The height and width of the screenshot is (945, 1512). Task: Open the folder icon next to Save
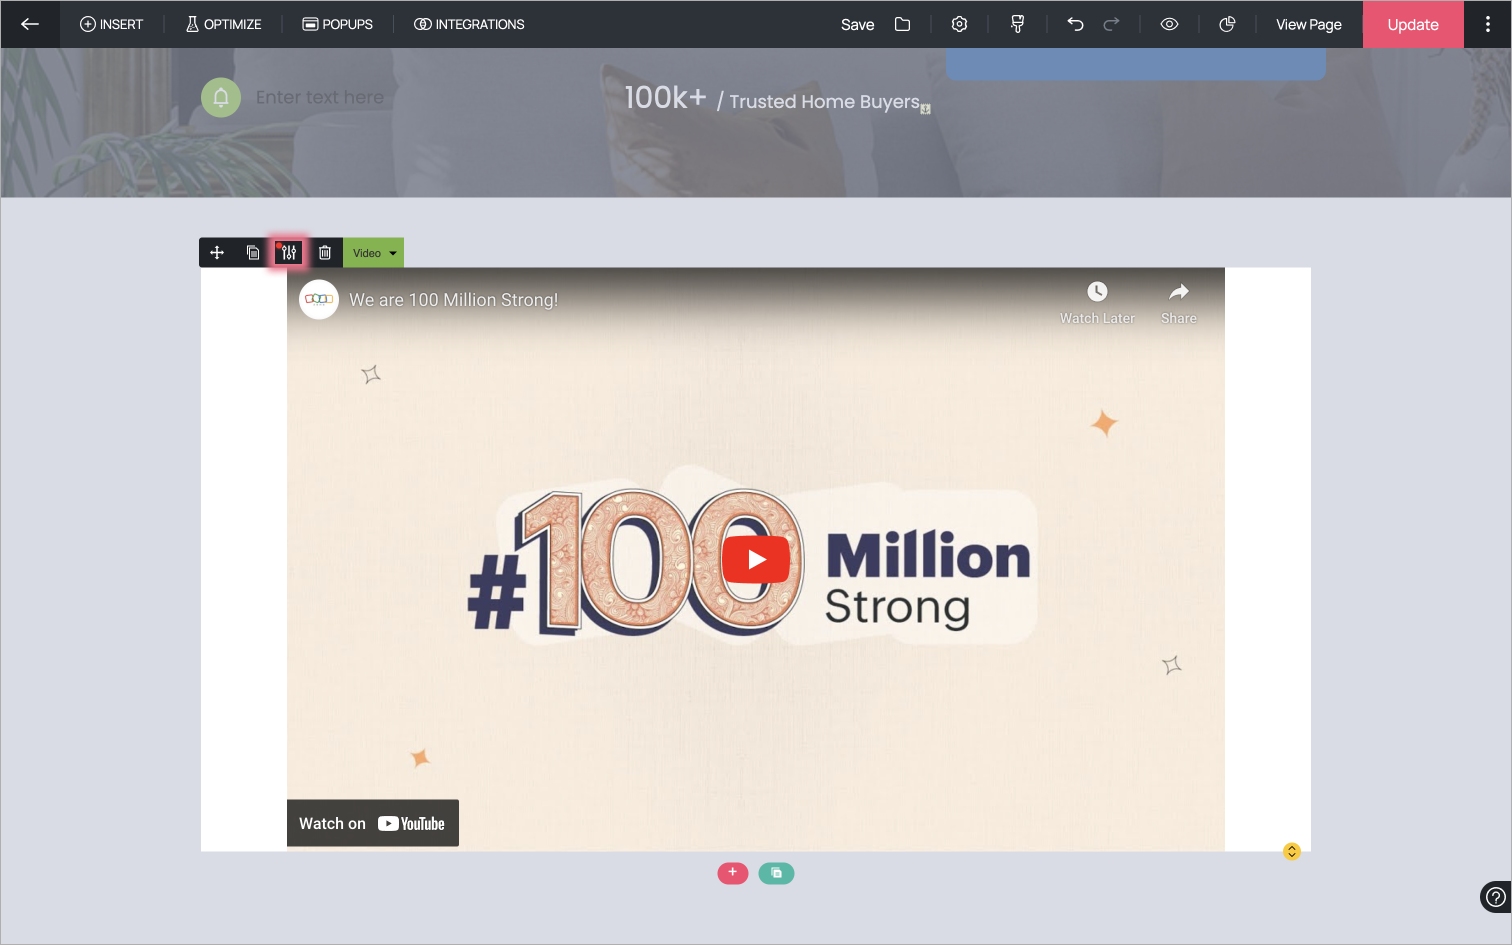902,24
